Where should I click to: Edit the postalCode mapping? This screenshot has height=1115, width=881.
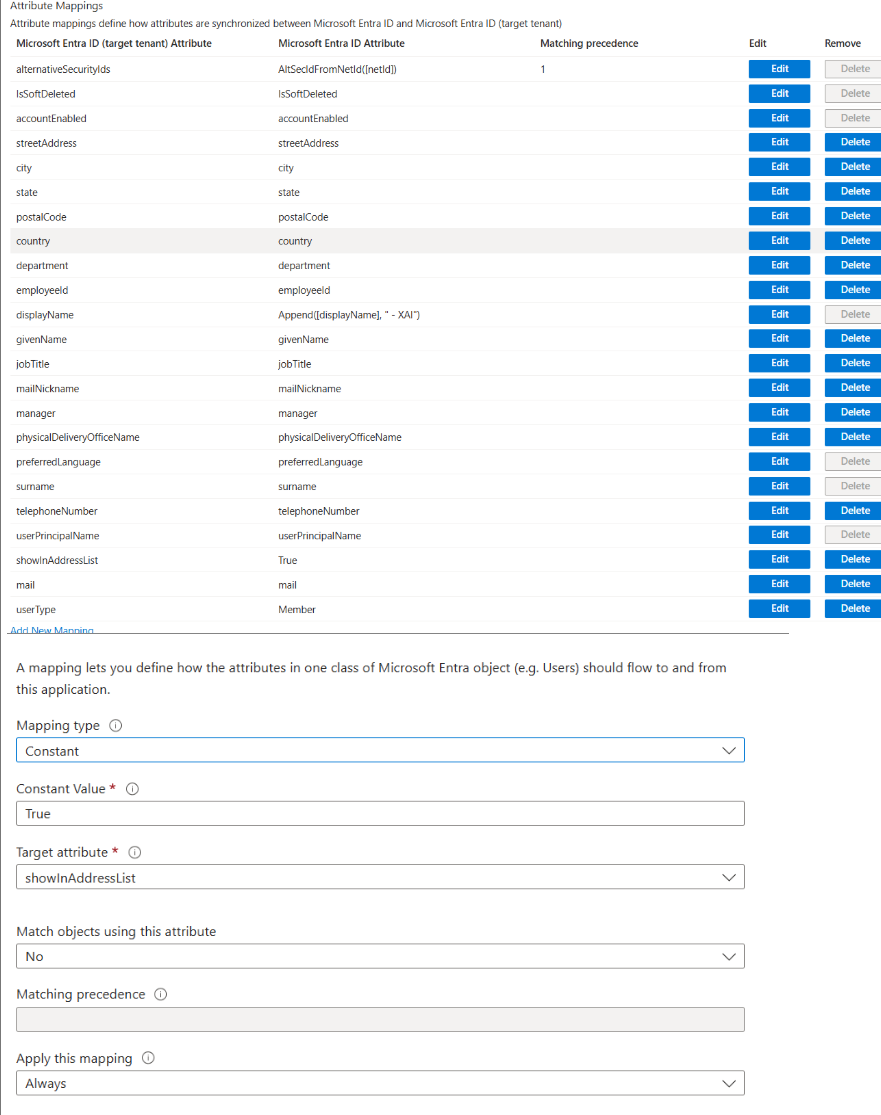click(779, 215)
